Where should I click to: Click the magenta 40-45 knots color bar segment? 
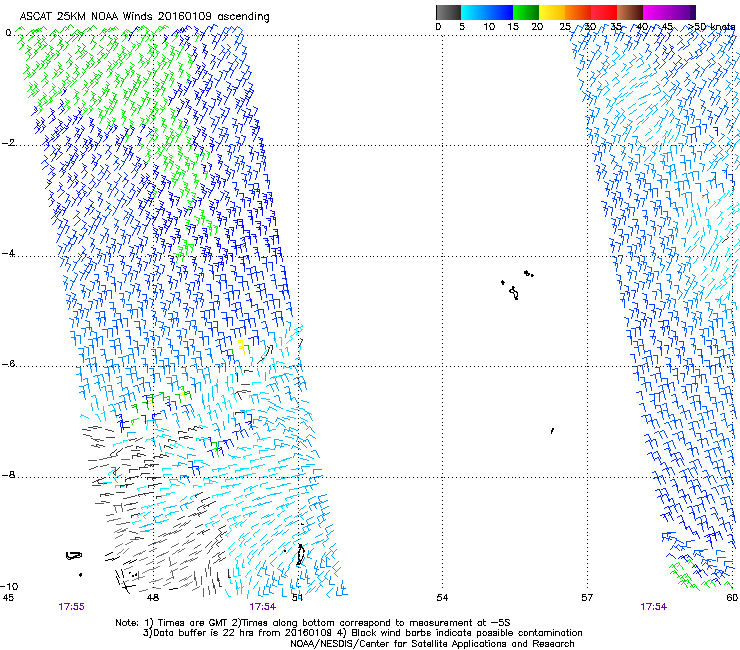click(x=656, y=12)
